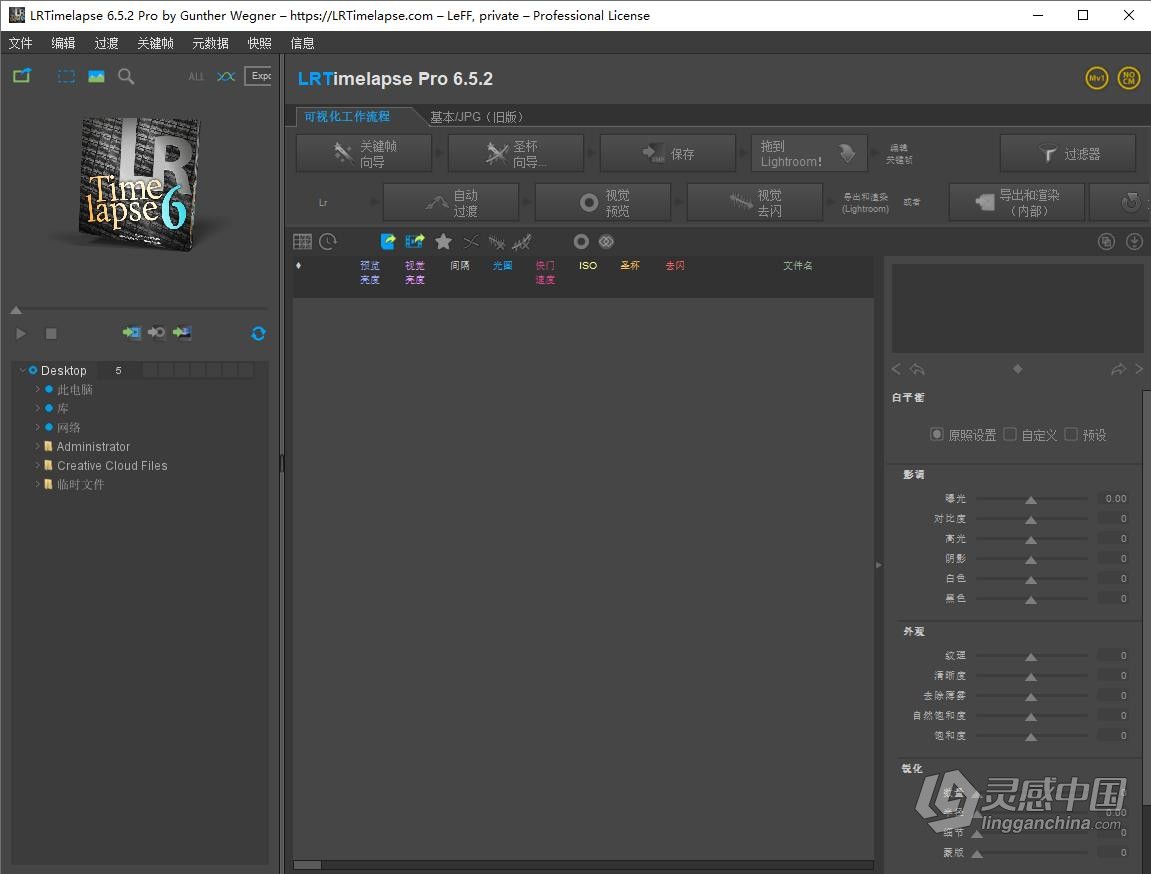The height and width of the screenshot is (874, 1151).
Task: Expand the Creative Cloud Files folder node
Action: pos(37,465)
